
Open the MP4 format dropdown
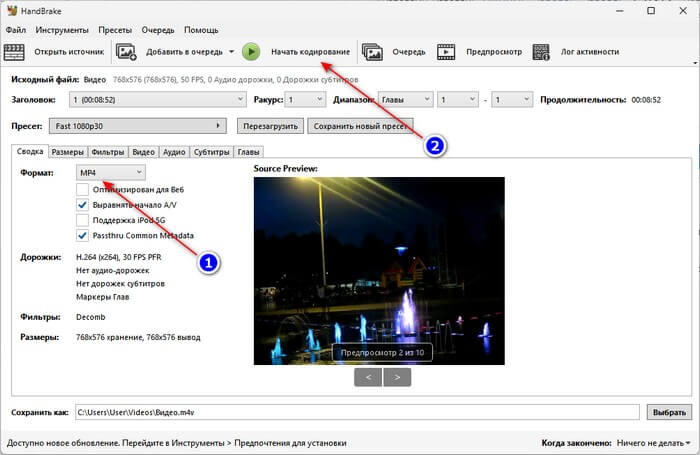coord(111,172)
